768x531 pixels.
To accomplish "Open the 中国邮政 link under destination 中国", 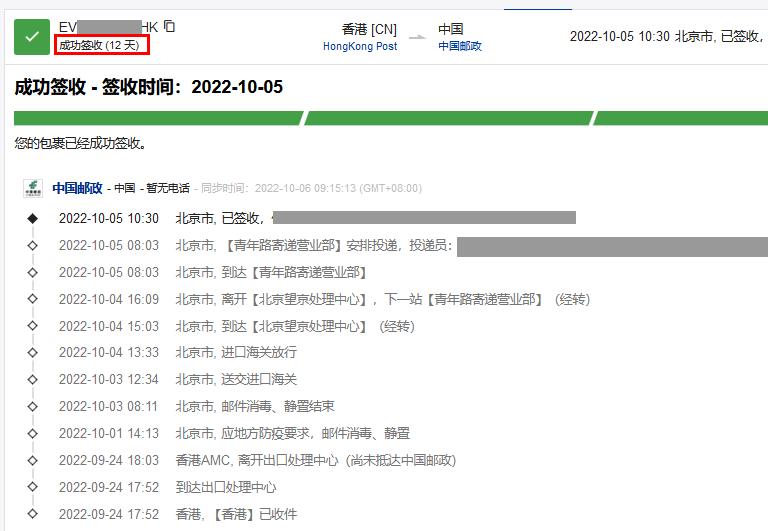I will tap(459, 46).
